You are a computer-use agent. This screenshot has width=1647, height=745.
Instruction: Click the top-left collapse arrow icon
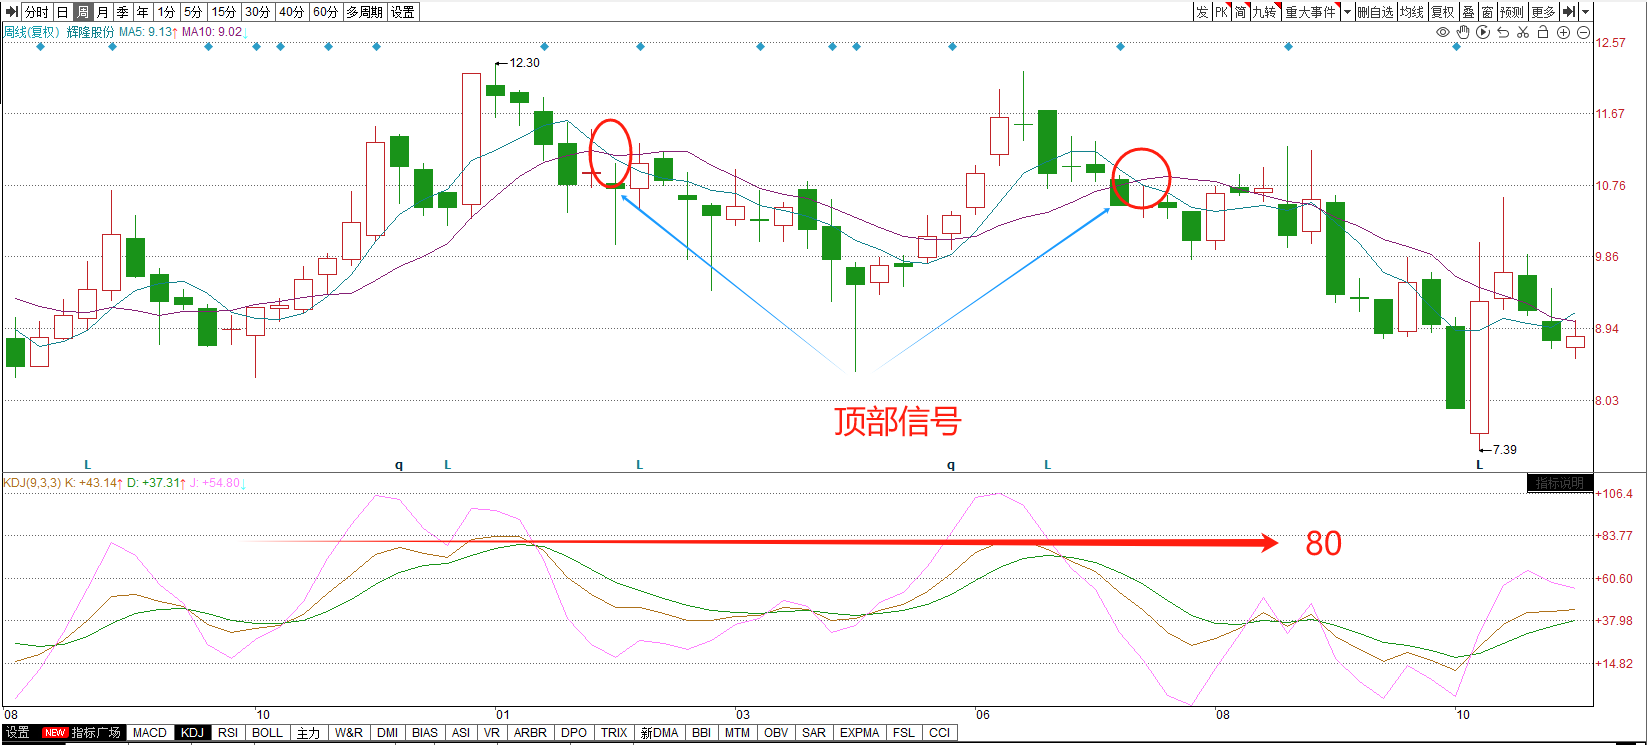pos(12,12)
